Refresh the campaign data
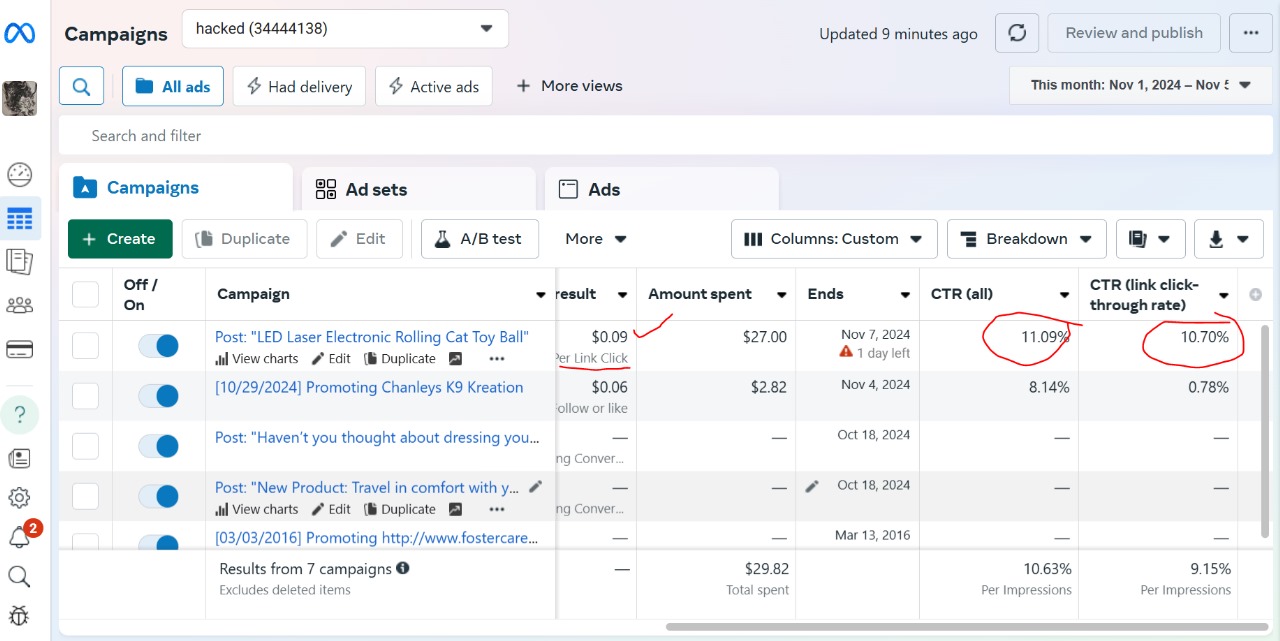The width and height of the screenshot is (1280, 641). (x=1017, y=33)
